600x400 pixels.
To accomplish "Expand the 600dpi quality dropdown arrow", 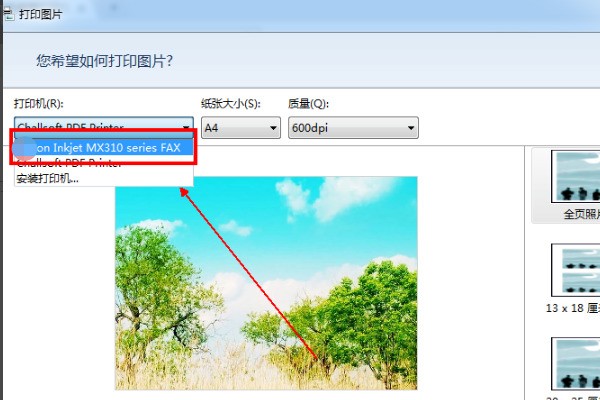I will click(411, 128).
